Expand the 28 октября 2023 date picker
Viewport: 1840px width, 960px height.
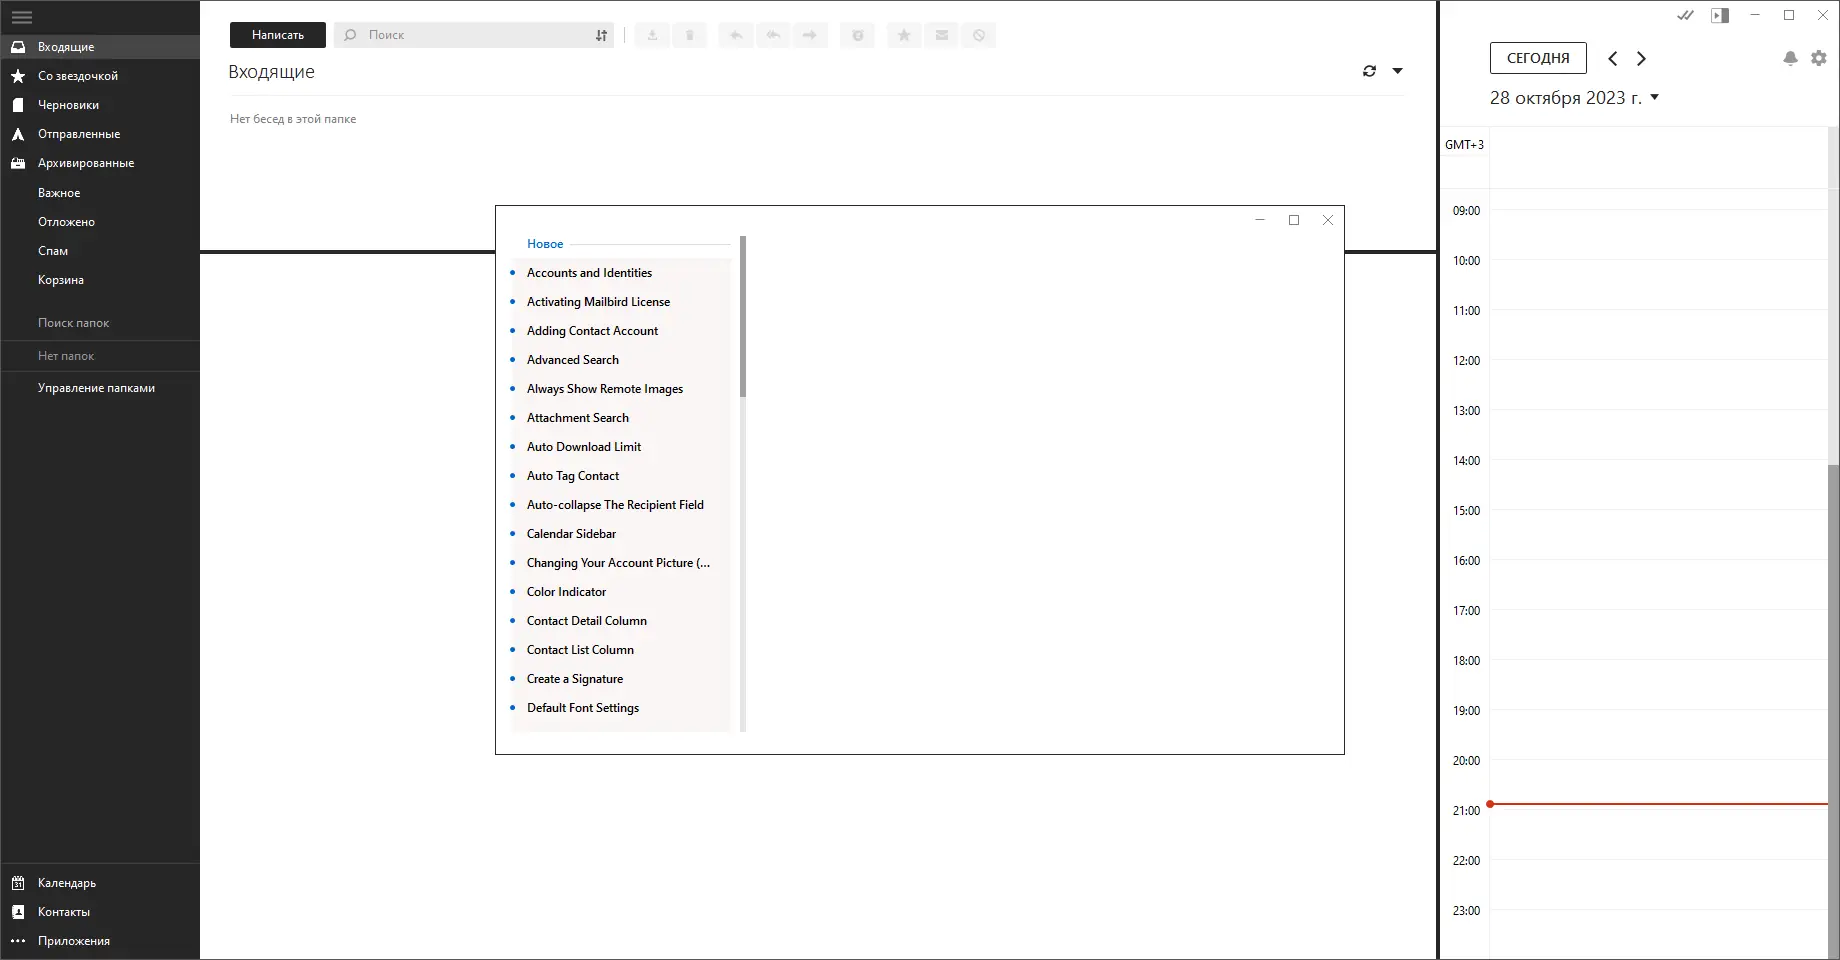[x=1655, y=97]
